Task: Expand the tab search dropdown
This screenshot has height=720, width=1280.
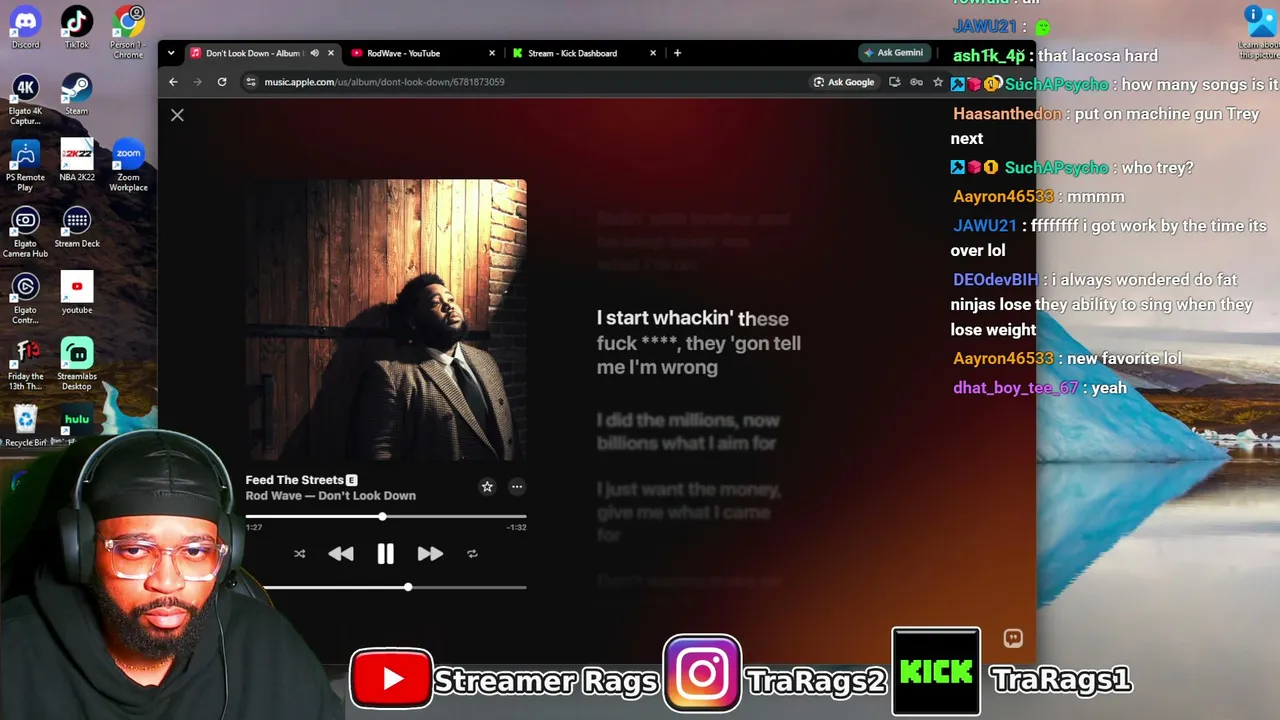Action: pos(171,53)
